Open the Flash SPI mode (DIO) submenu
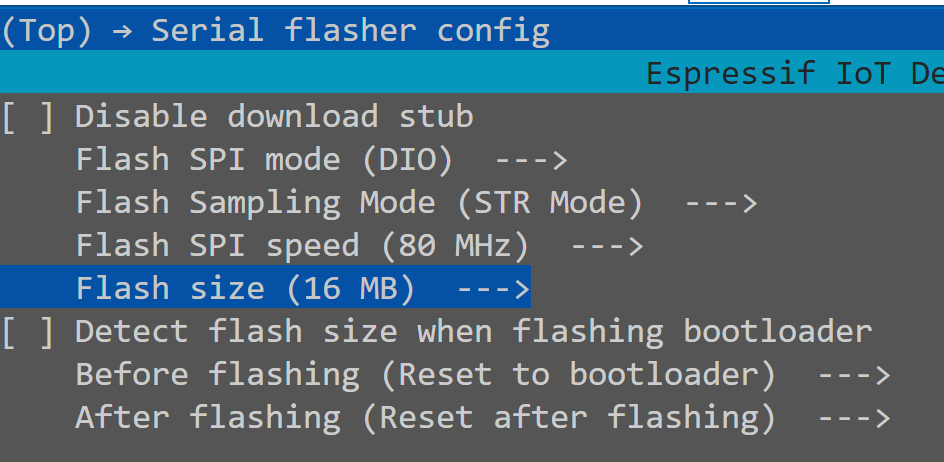 [321, 160]
